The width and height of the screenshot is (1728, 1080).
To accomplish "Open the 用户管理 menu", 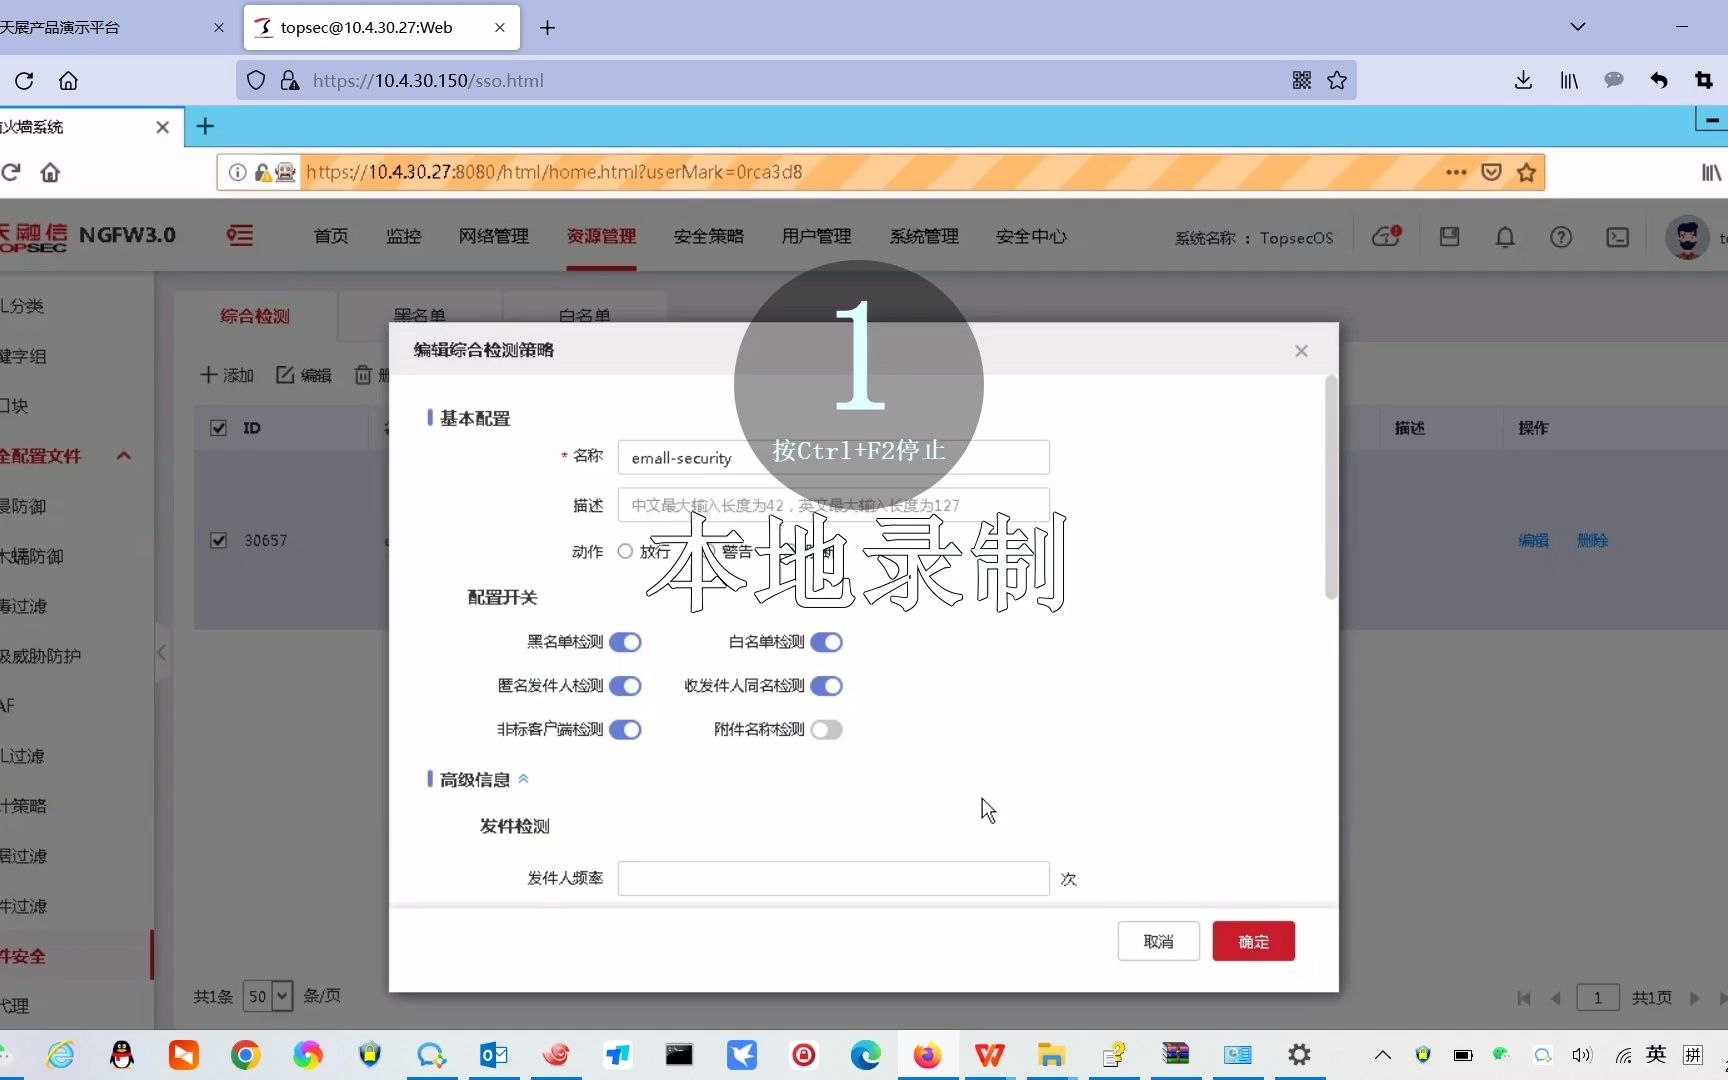I will coord(817,236).
